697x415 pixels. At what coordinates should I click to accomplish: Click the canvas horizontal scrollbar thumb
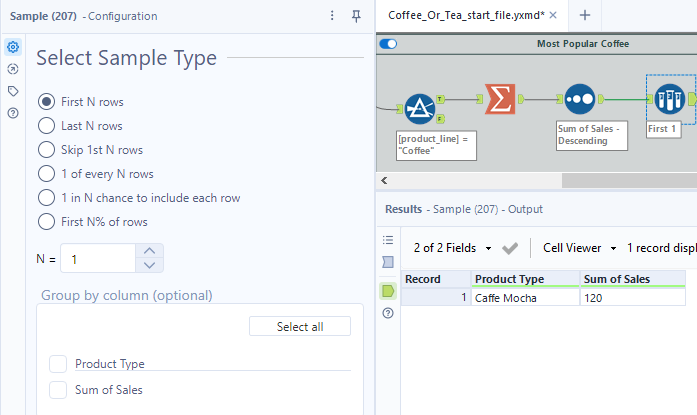pyautogui.click(x=629, y=180)
